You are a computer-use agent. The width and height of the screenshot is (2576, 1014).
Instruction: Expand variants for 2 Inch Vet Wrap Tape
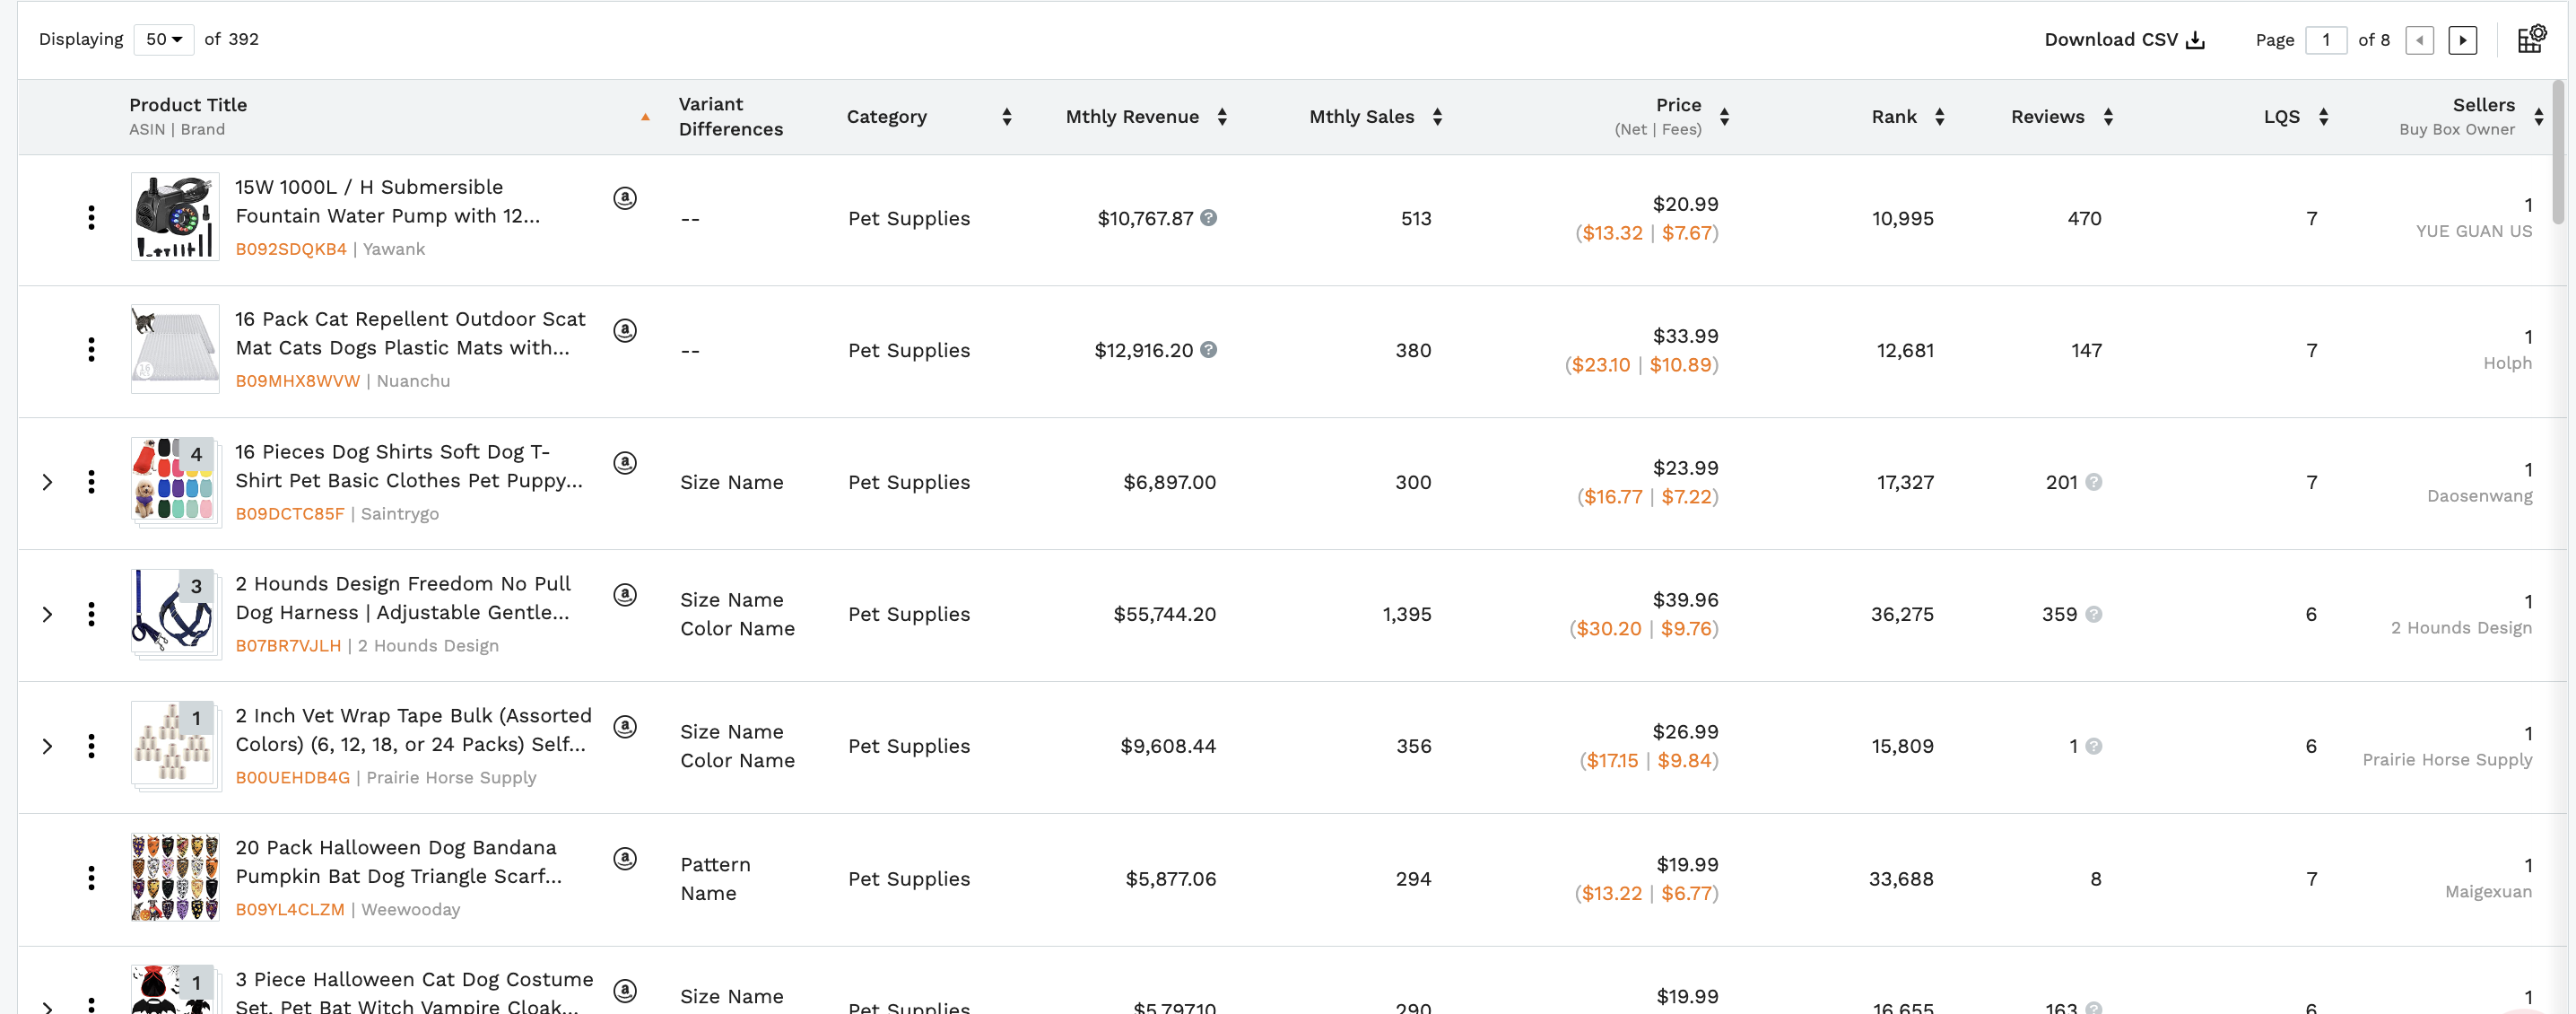click(x=47, y=746)
